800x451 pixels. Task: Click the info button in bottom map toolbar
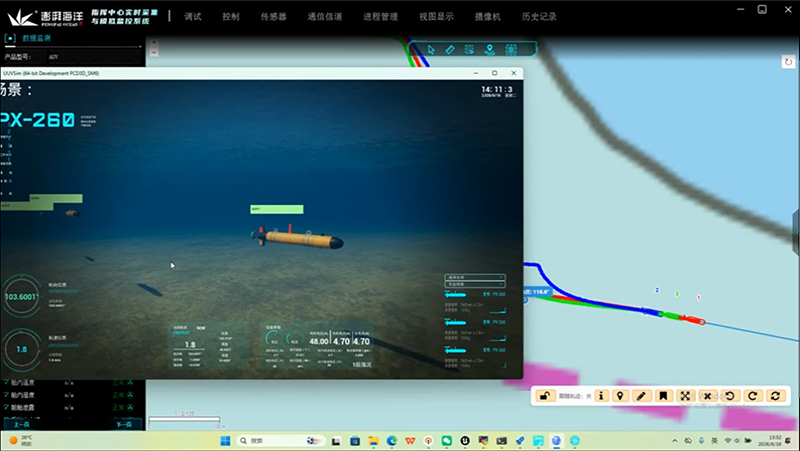tap(602, 396)
